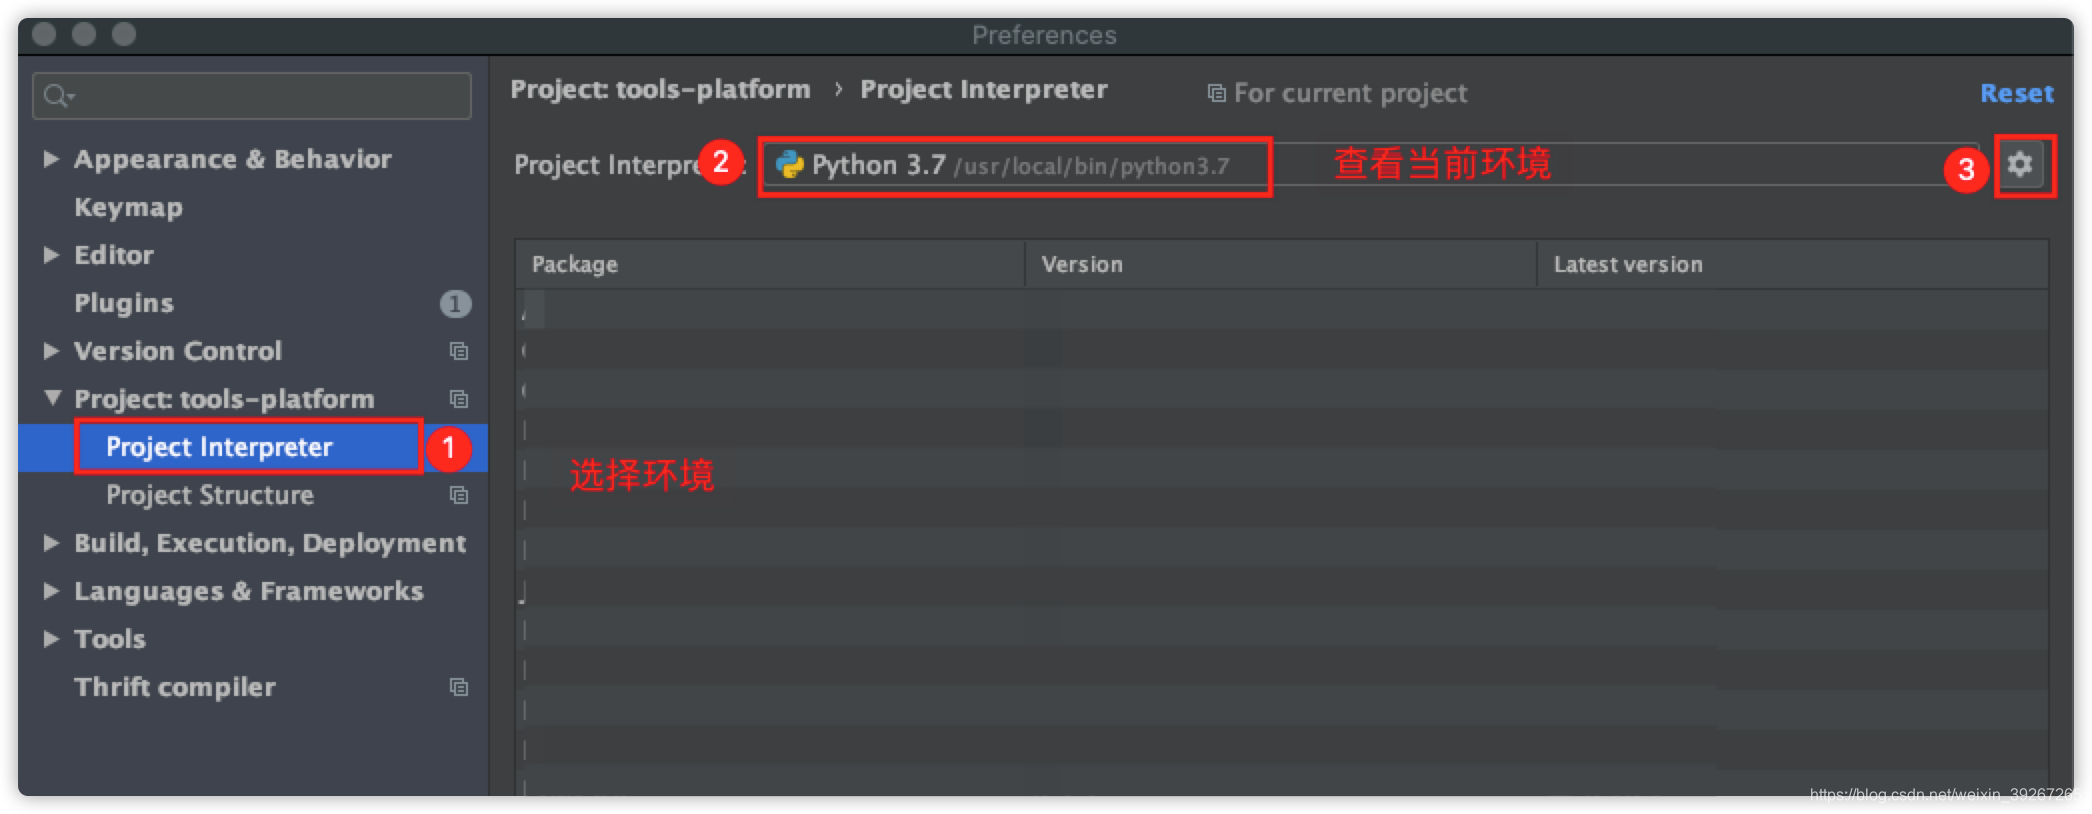2092x814 pixels.
Task: Expand the Appearance & Behavior section
Action: (x=51, y=159)
